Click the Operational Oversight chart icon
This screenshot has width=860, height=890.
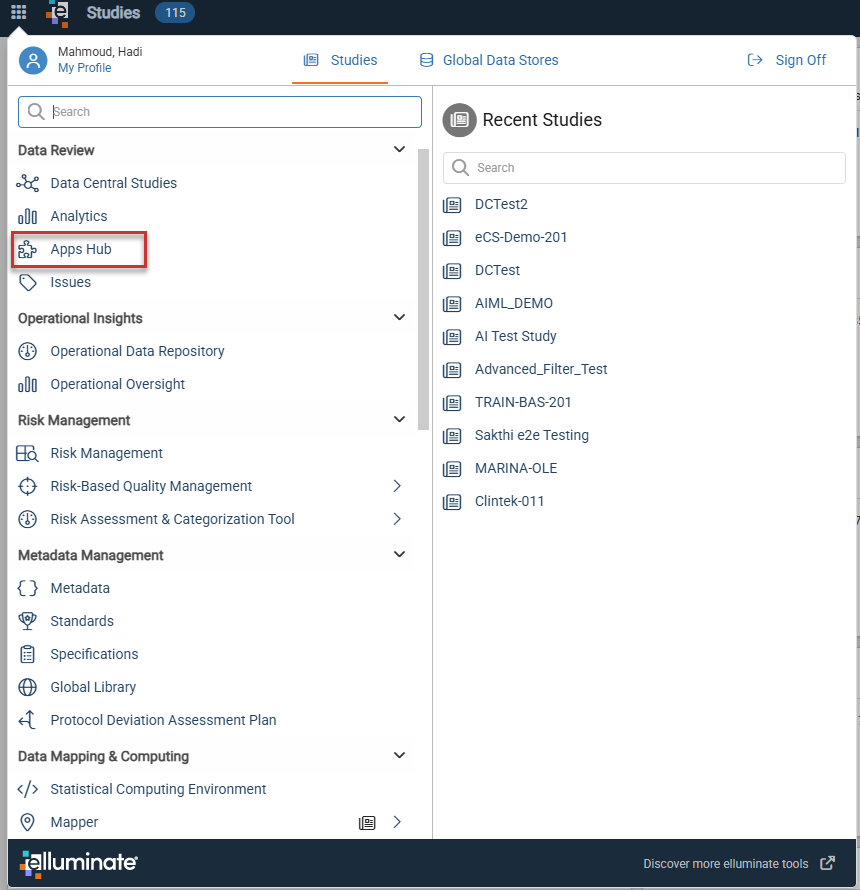(x=27, y=384)
